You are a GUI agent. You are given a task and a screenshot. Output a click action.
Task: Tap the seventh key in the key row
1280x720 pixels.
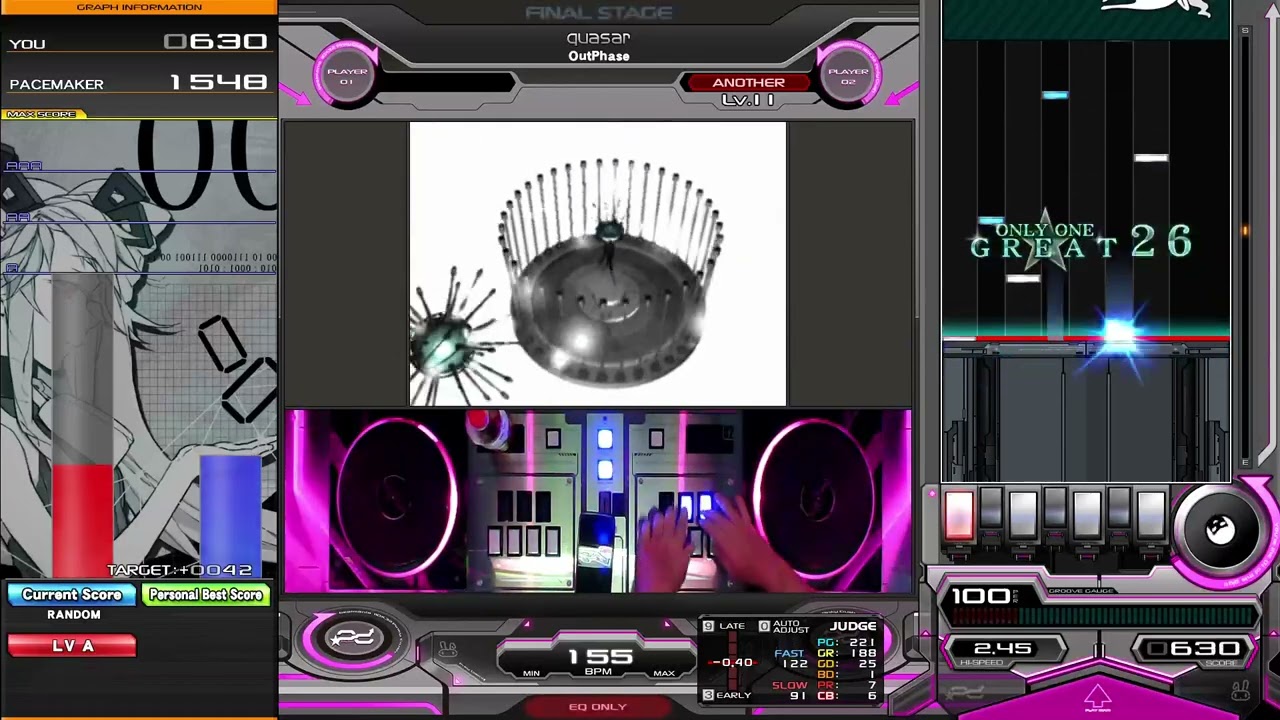tap(1151, 514)
